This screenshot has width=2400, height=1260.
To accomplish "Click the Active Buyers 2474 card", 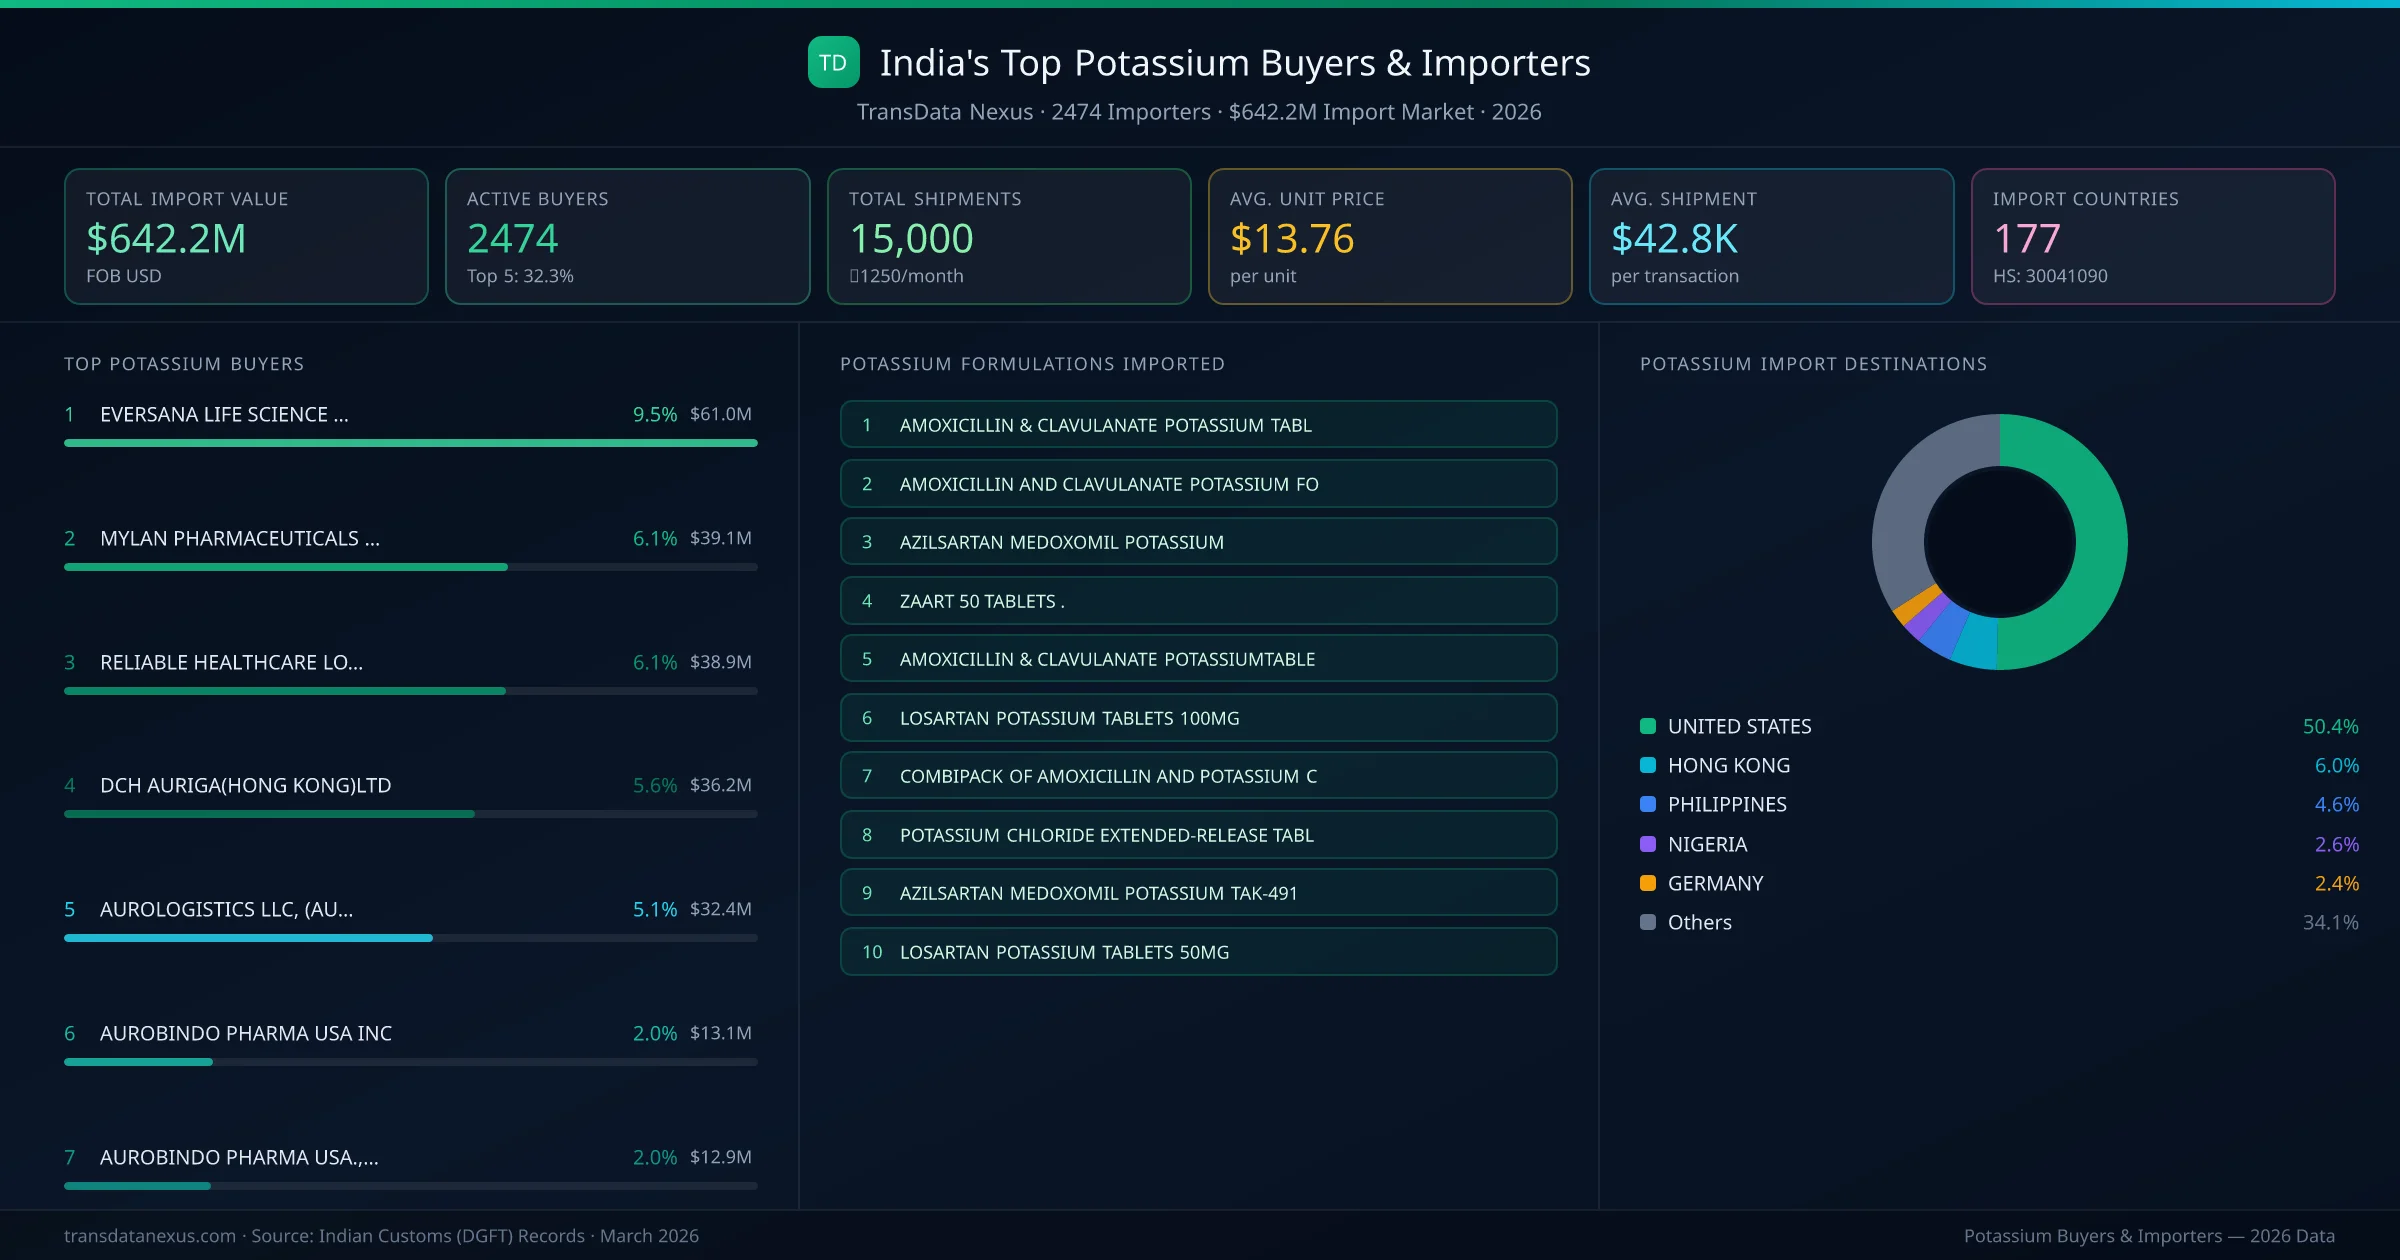I will pyautogui.click(x=627, y=236).
